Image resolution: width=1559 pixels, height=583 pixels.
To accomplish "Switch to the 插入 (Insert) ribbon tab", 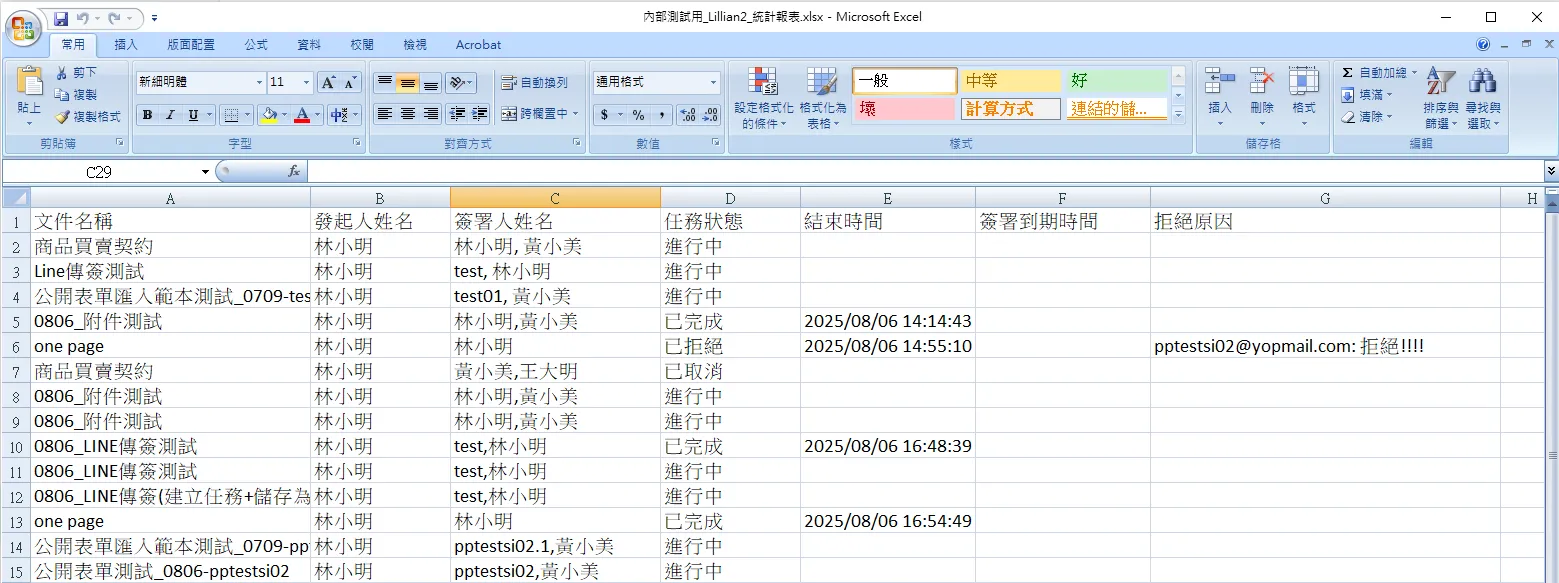I will click(x=126, y=45).
